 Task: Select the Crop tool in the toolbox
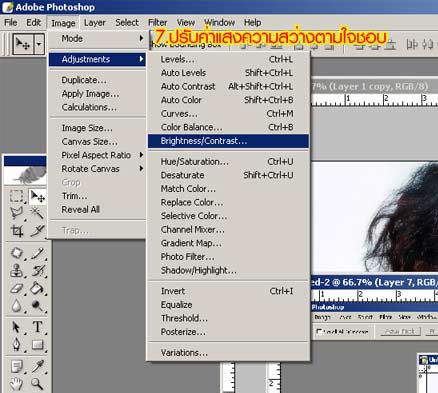(17, 230)
